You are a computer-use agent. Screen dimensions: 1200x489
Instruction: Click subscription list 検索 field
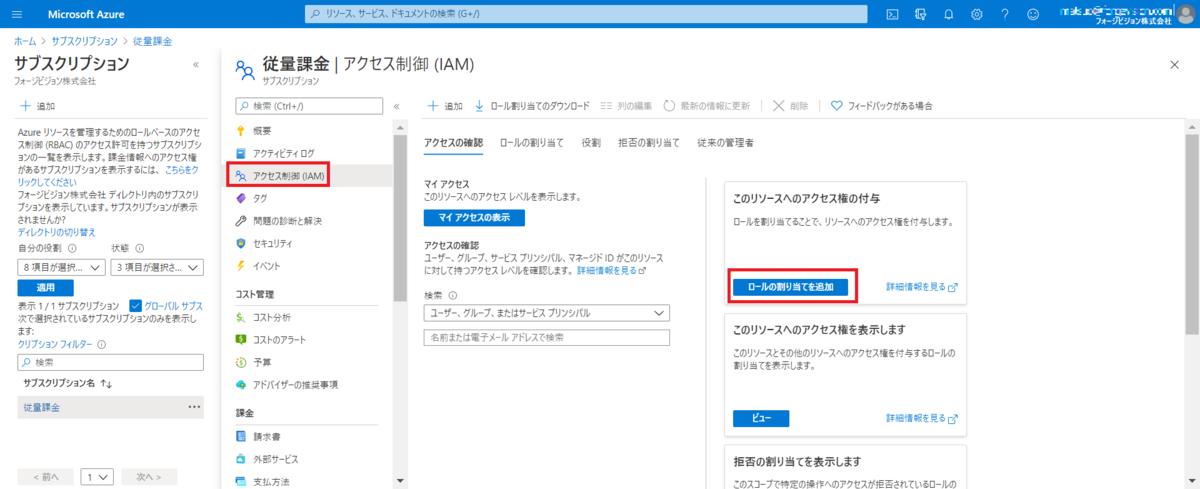tap(111, 362)
